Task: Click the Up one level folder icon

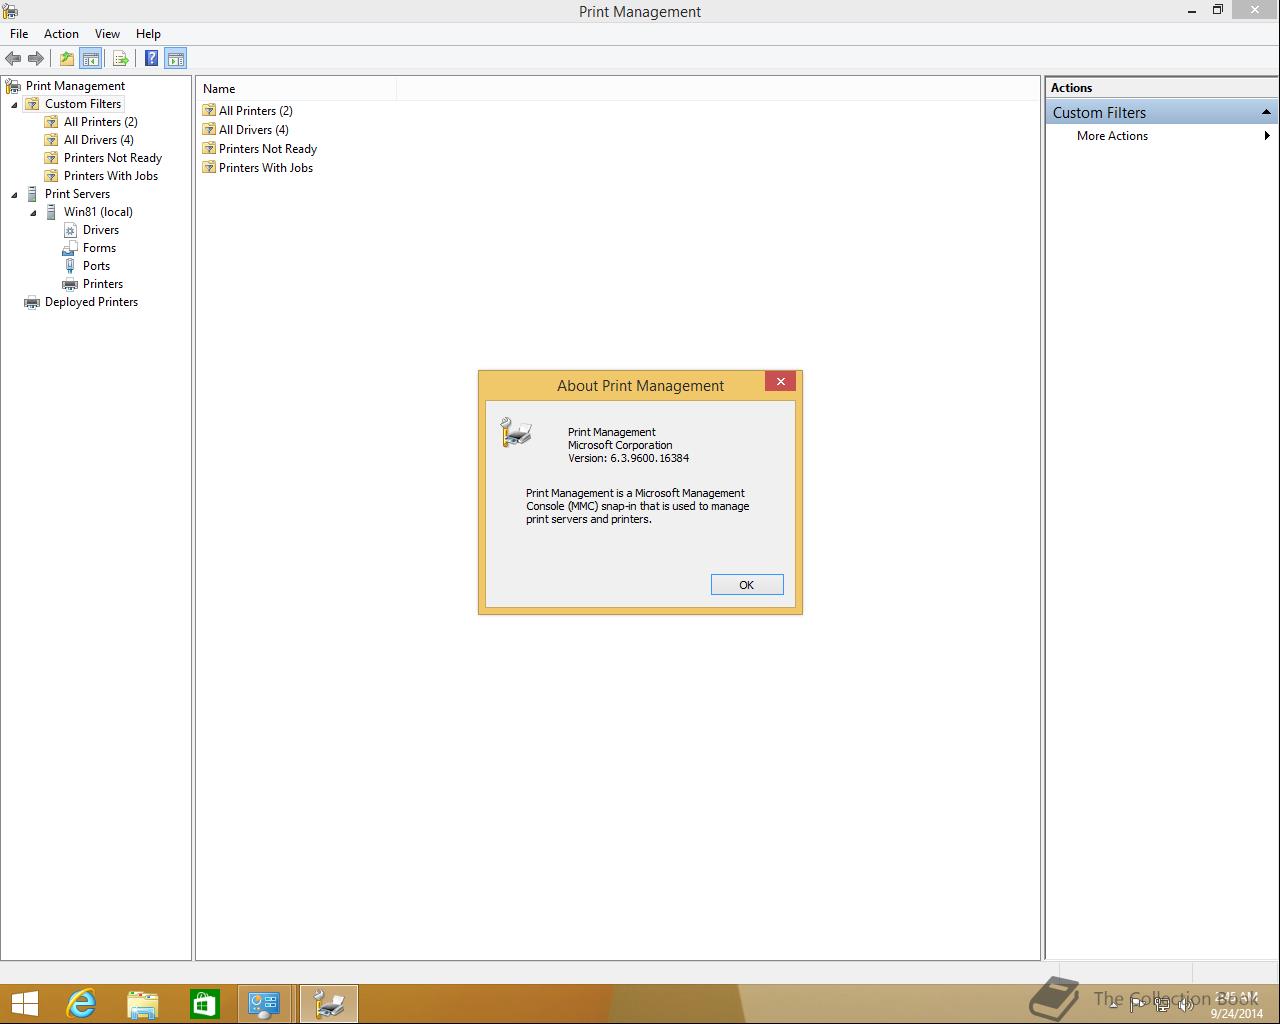Action: pyautogui.click(x=66, y=58)
